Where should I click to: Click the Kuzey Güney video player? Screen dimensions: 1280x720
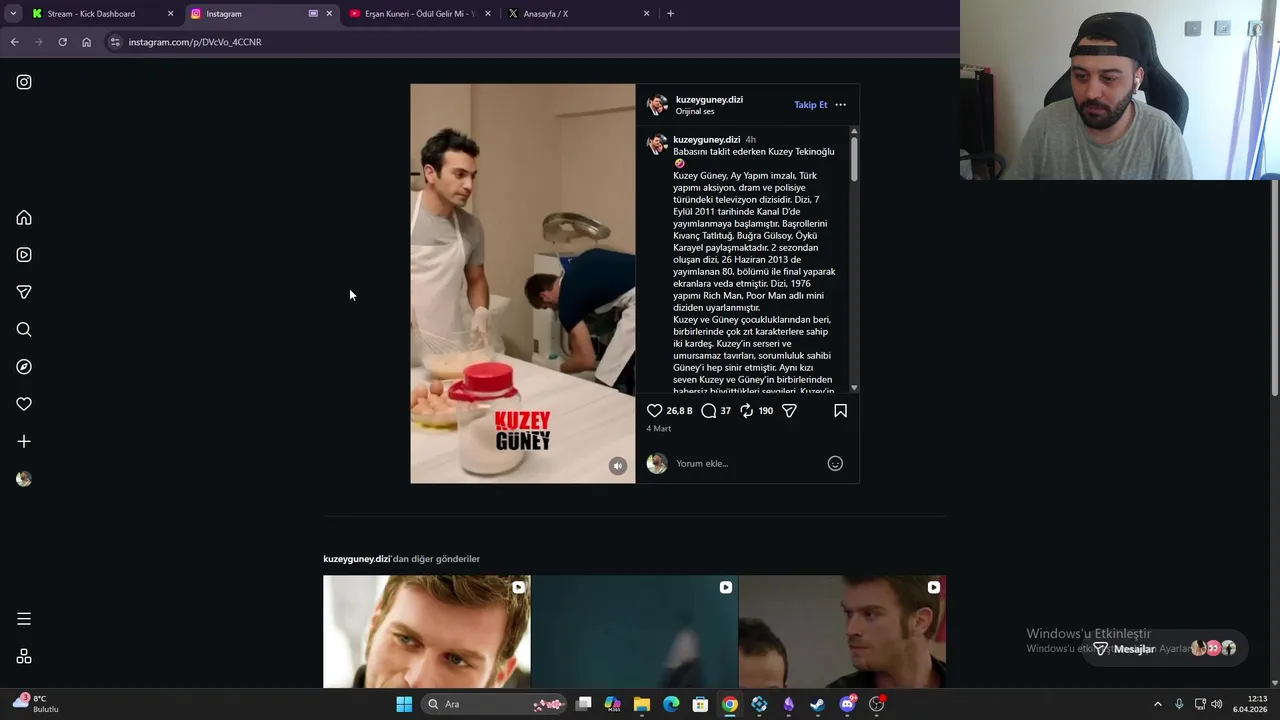tap(522, 284)
